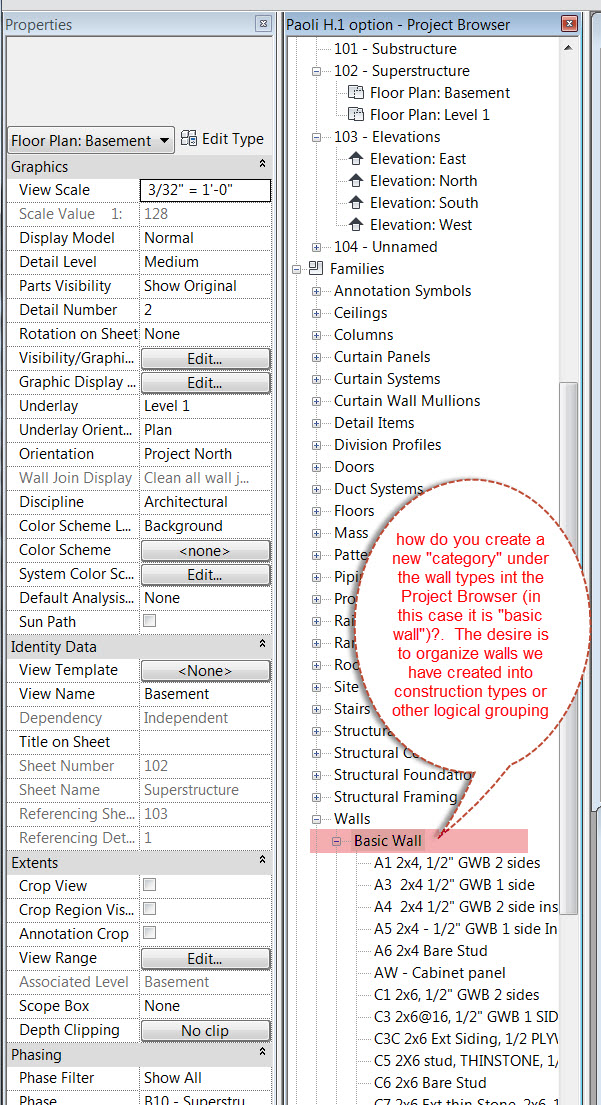Open the Floor Plan: Basement type selector
Image resolution: width=601 pixels, height=1105 pixels.
(x=91, y=140)
